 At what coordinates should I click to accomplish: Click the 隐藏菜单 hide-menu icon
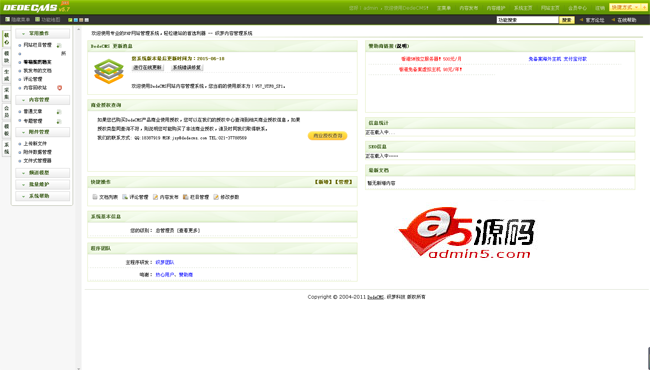pyautogui.click(x=7, y=19)
